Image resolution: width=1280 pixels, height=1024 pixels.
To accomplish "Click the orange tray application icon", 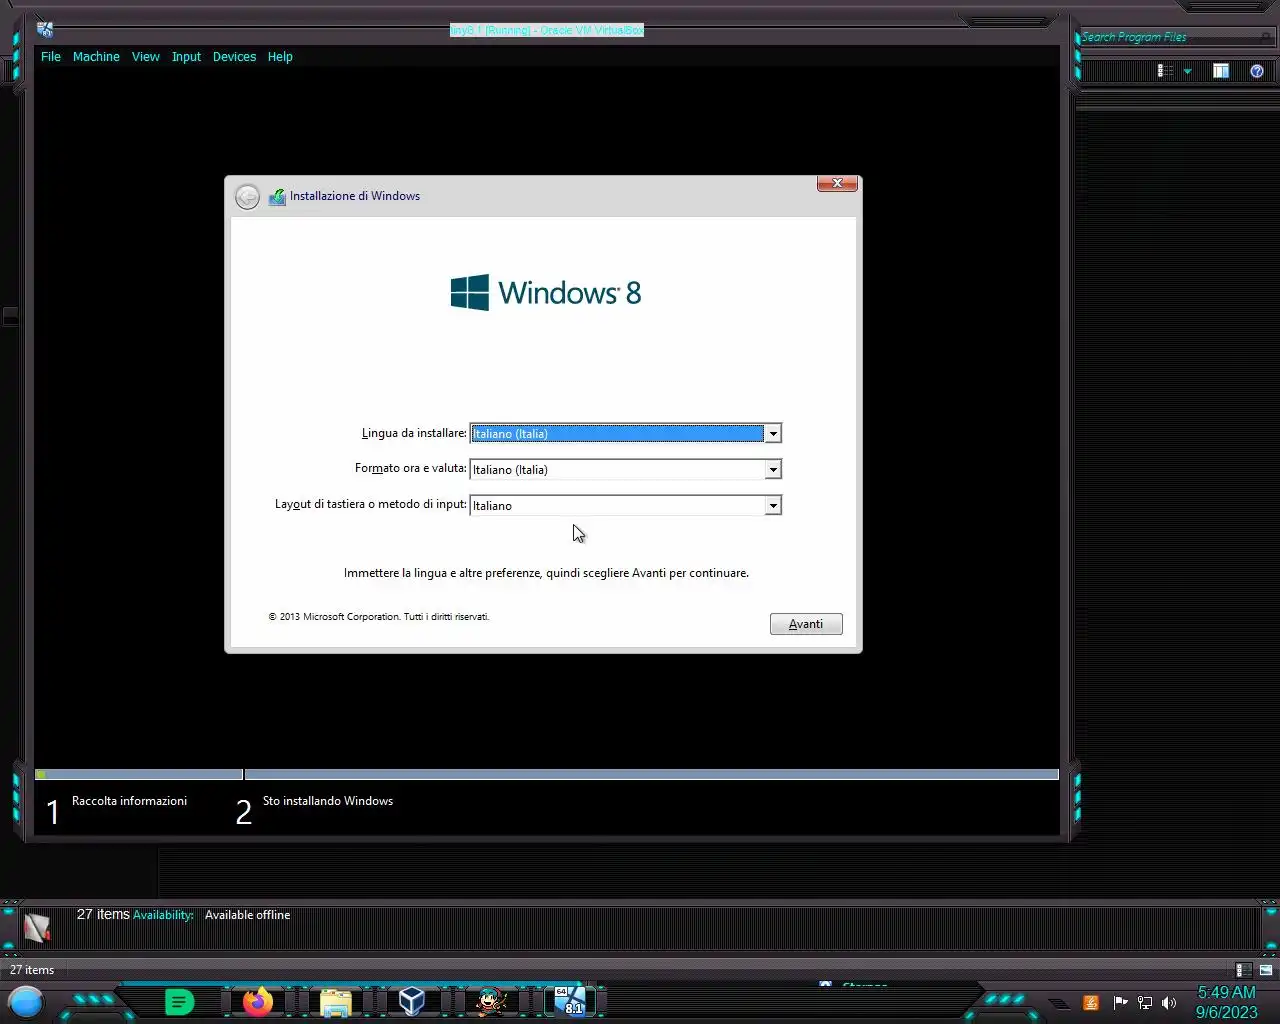I will [1091, 1002].
